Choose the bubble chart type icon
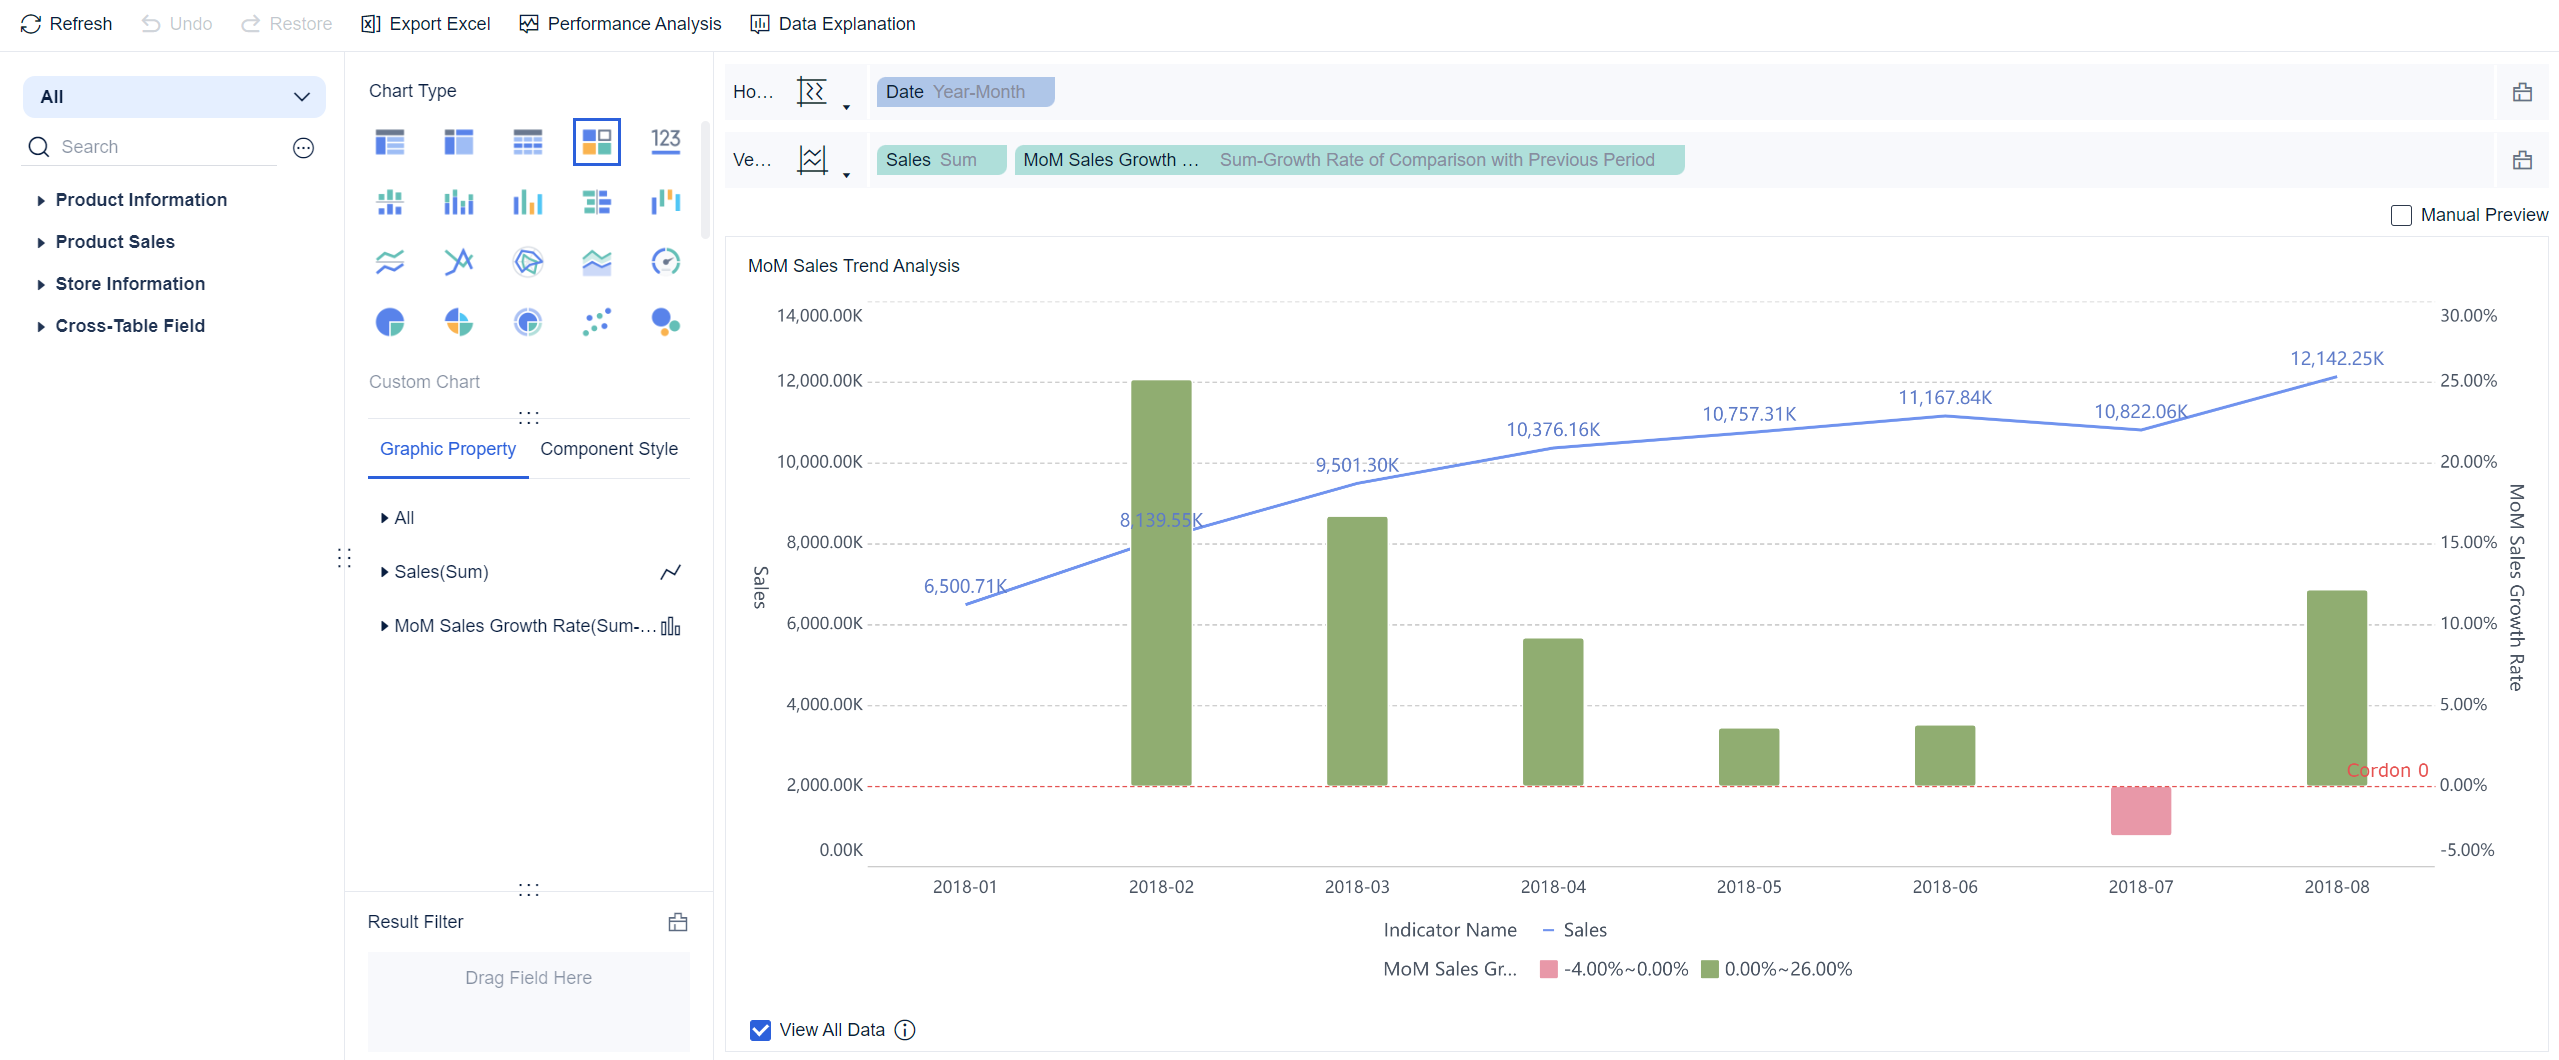Image resolution: width=2559 pixels, height=1060 pixels. [665, 322]
